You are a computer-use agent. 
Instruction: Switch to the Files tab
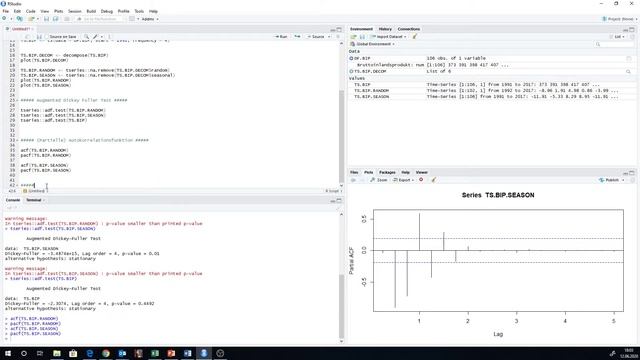(x=354, y=172)
